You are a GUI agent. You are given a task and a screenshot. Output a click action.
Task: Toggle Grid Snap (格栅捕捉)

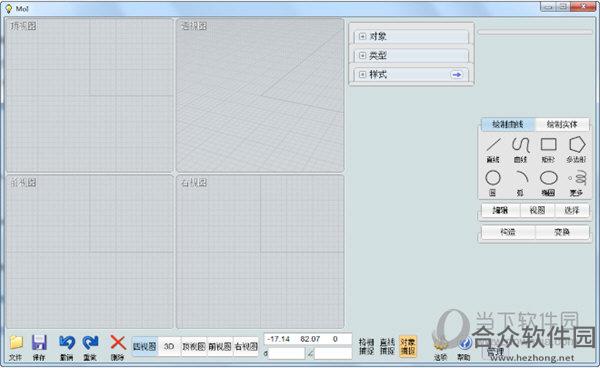pos(366,346)
